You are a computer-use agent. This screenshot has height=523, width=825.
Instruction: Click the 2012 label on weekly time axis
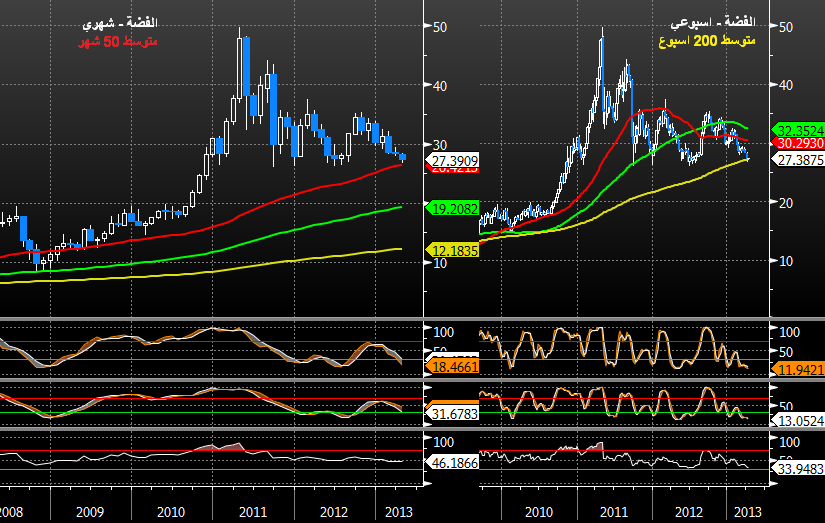tap(689, 512)
